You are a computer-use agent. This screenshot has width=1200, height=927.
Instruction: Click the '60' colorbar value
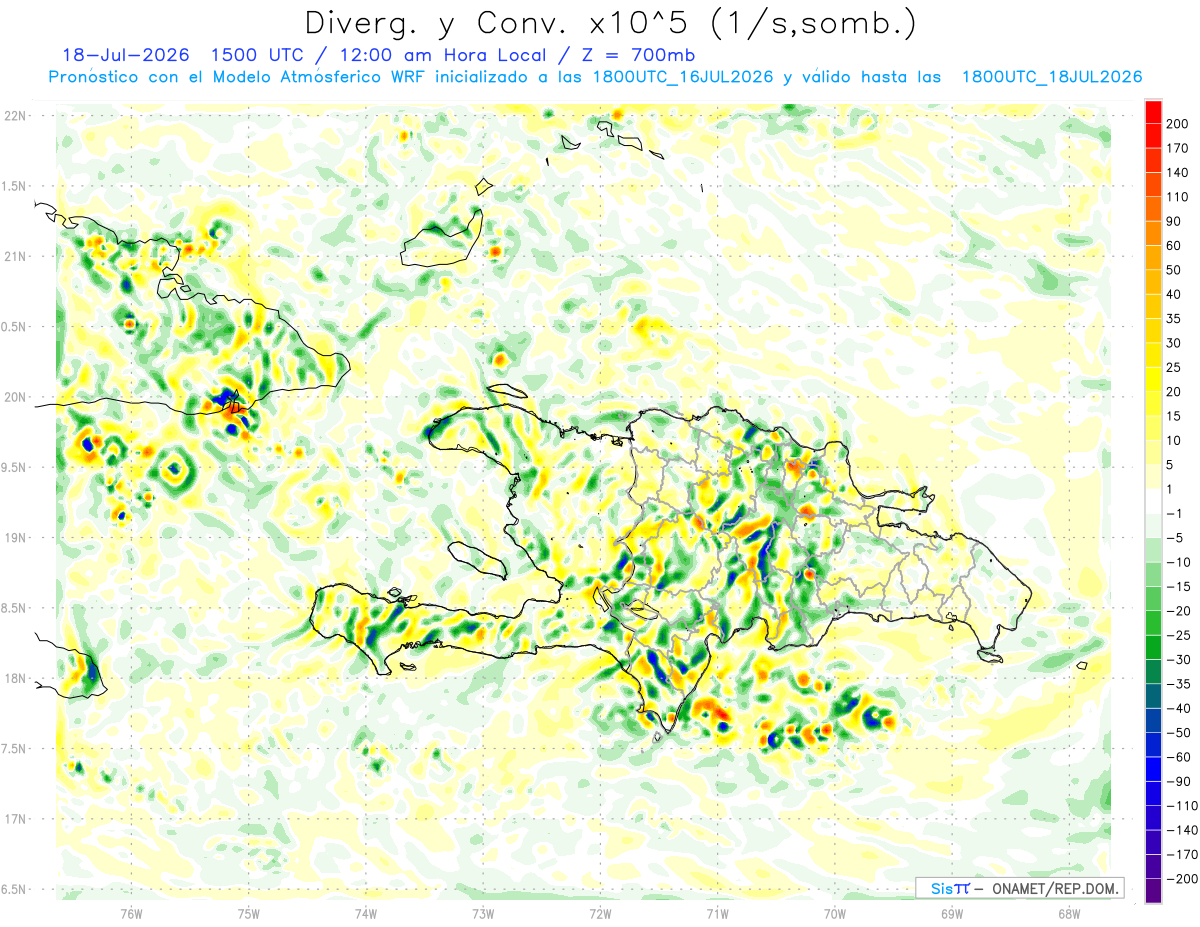(x=1174, y=245)
